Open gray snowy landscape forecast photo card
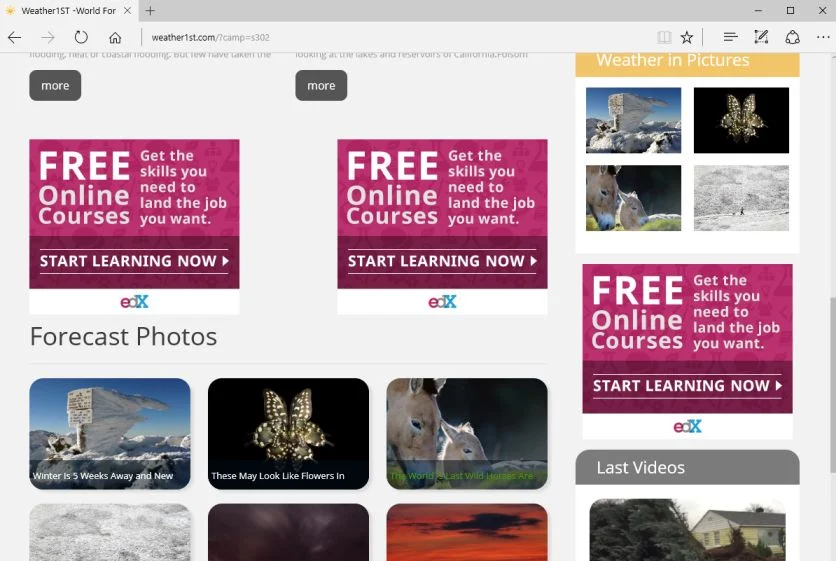 click(x=110, y=532)
